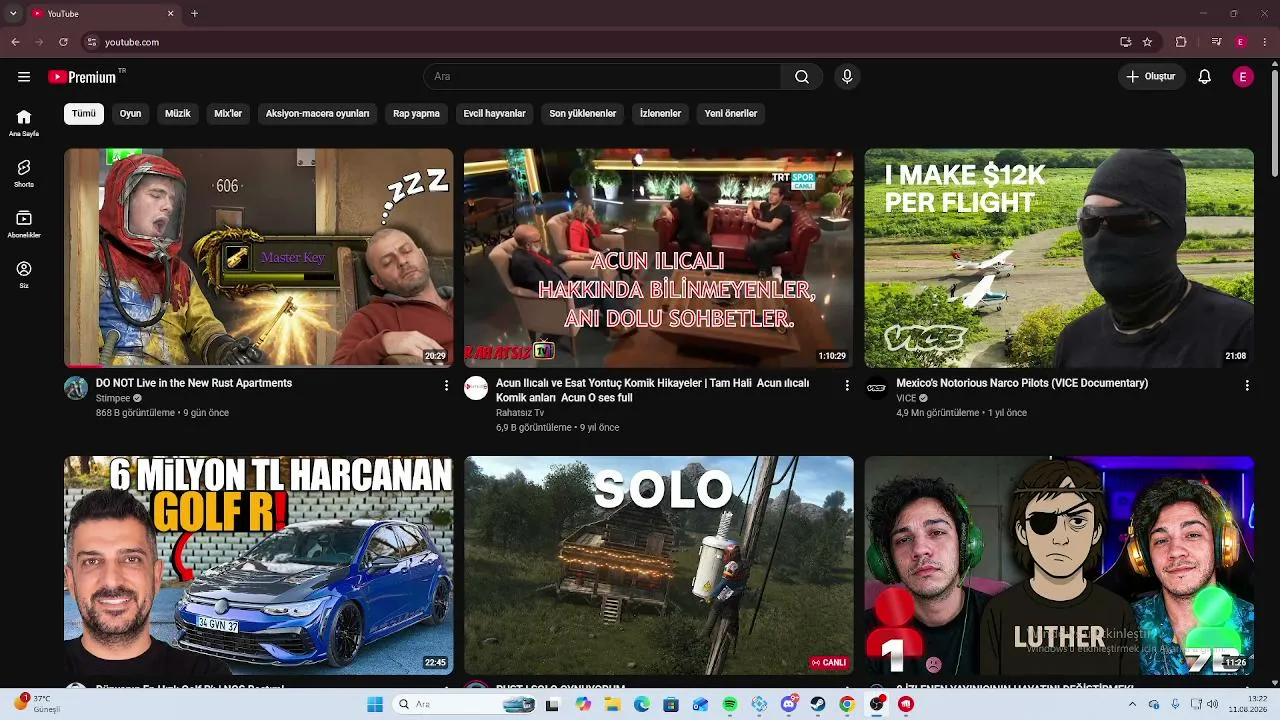Open the YouTube guide hamburger menu
This screenshot has height=720, width=1280.
[x=24, y=77]
